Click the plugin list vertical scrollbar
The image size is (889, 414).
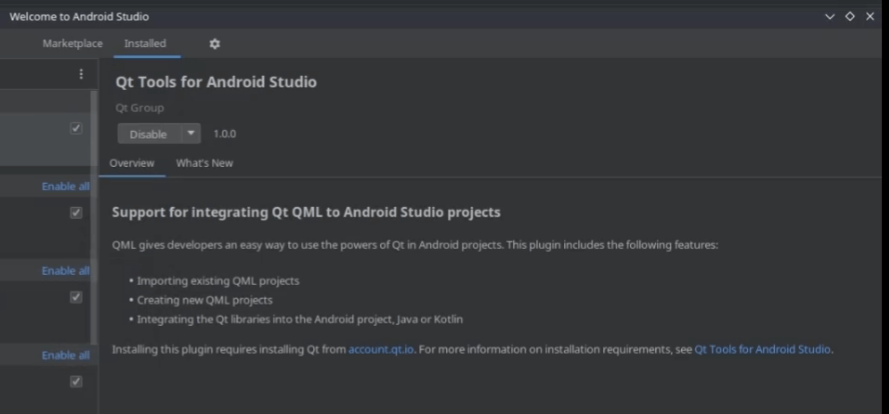(94, 218)
